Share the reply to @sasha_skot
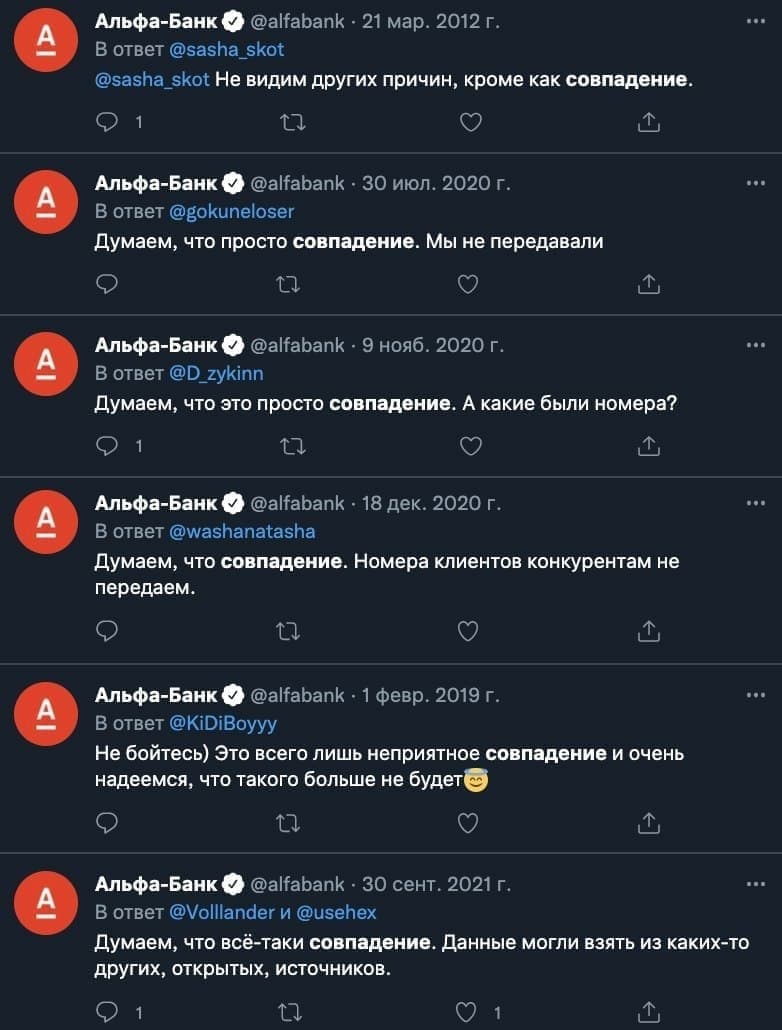The image size is (782, 1030). pyautogui.click(x=648, y=122)
